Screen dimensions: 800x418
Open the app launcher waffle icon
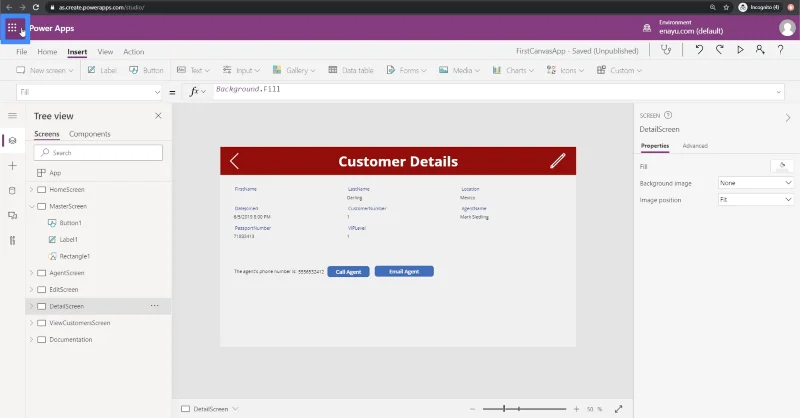click(12, 28)
